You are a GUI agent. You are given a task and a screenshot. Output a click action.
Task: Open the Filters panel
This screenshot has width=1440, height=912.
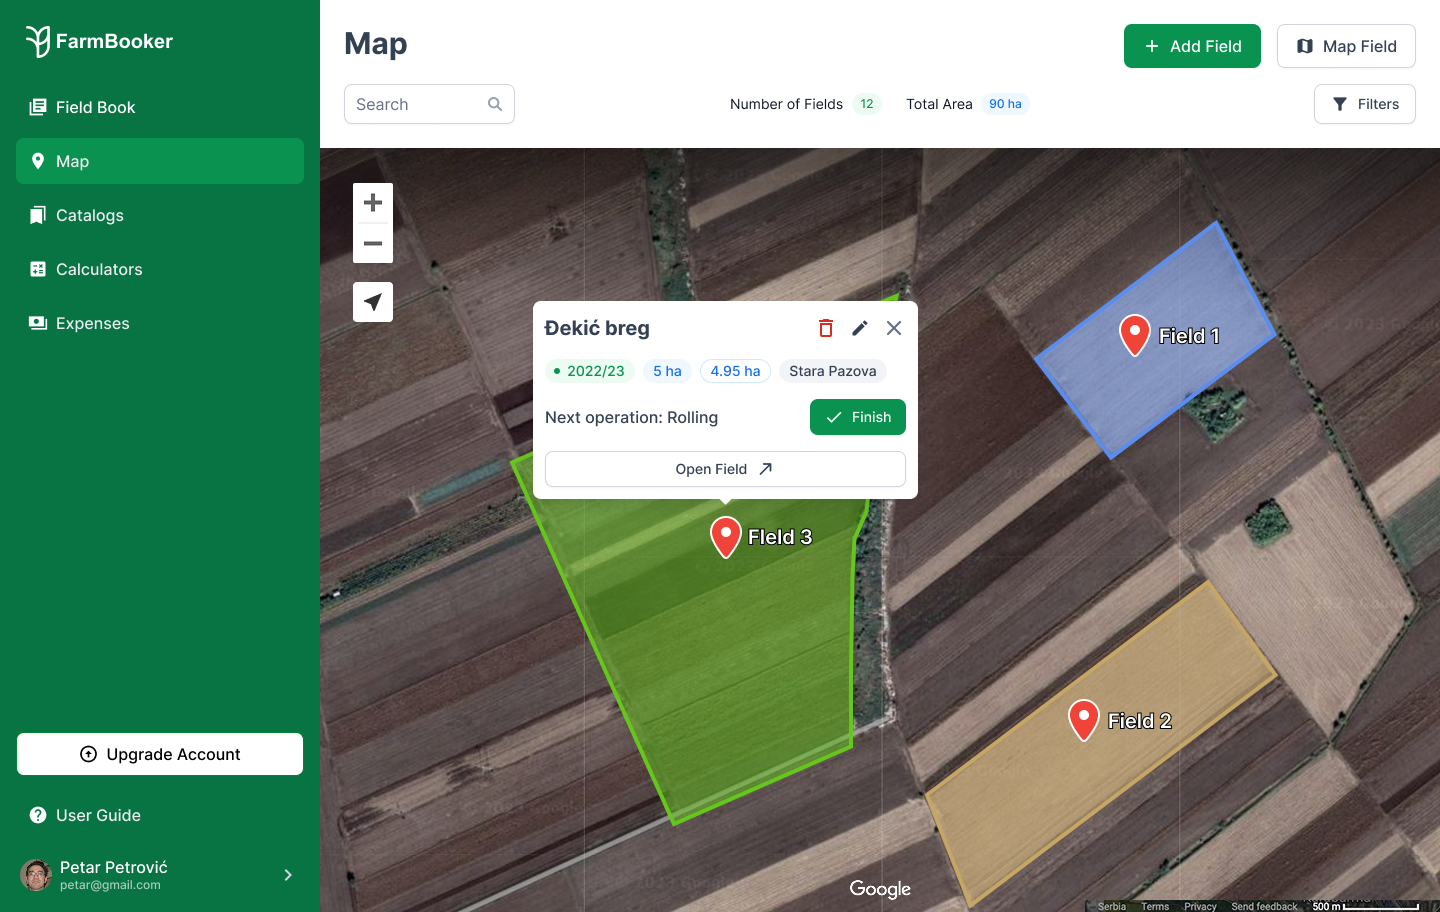(1364, 104)
